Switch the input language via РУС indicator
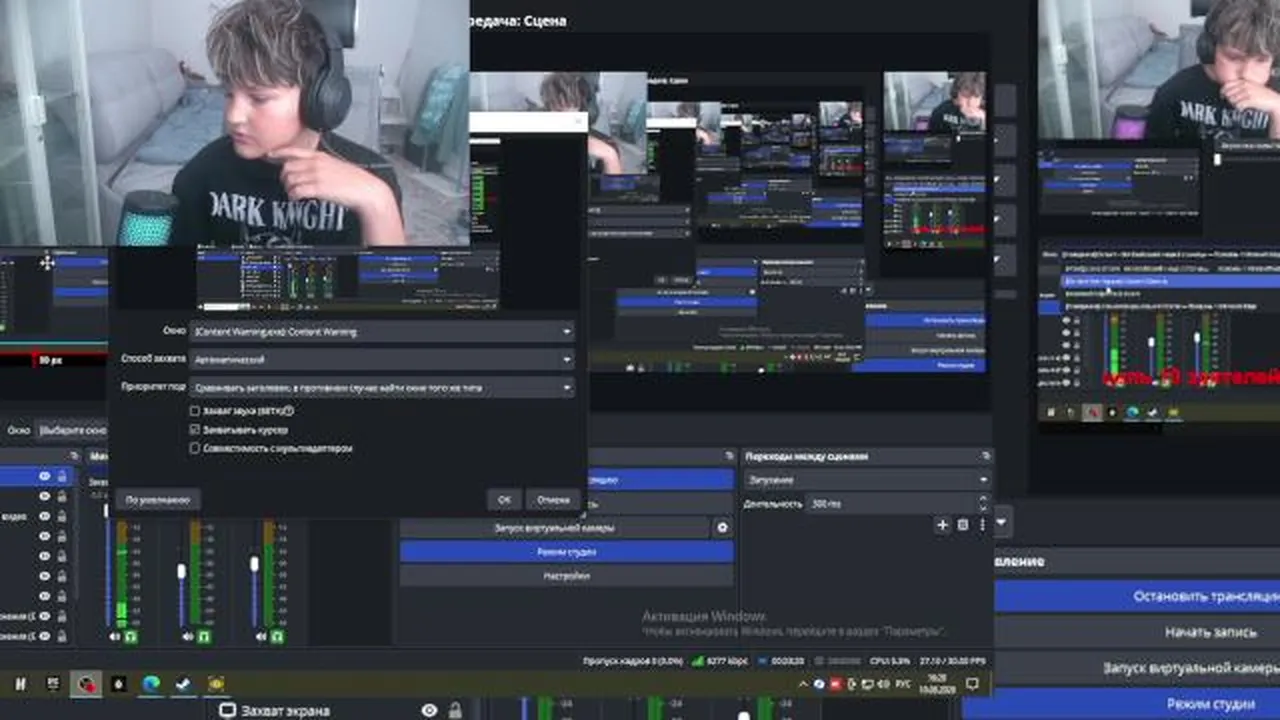Image resolution: width=1280 pixels, height=720 pixels. click(x=901, y=684)
